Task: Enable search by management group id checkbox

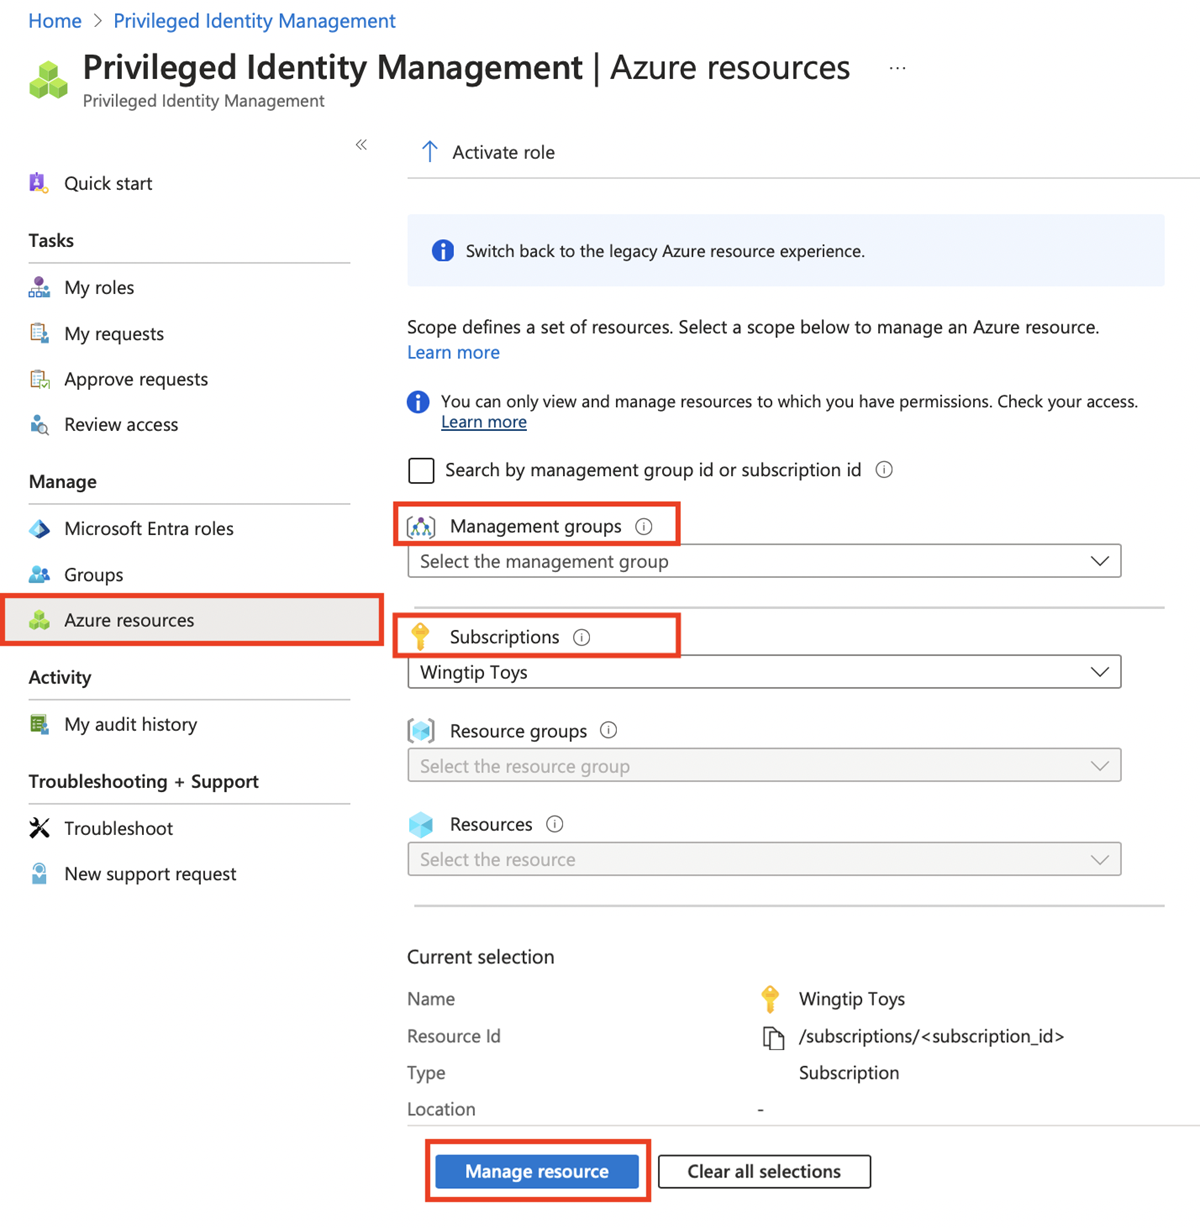Action: click(422, 470)
